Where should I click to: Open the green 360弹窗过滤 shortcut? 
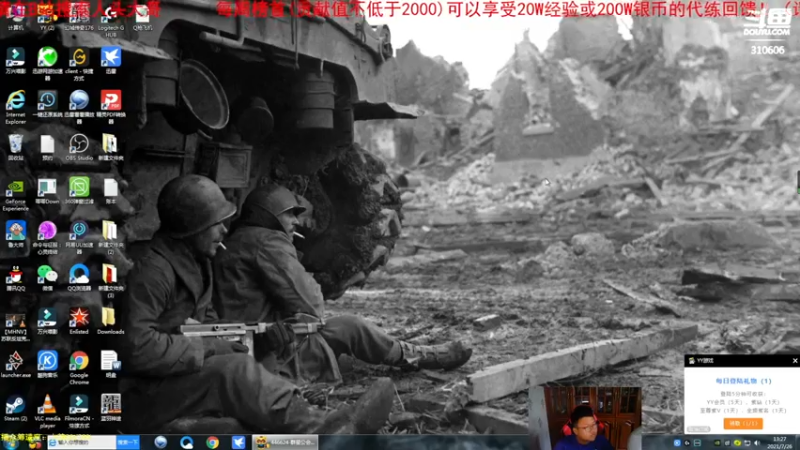[x=79, y=191]
